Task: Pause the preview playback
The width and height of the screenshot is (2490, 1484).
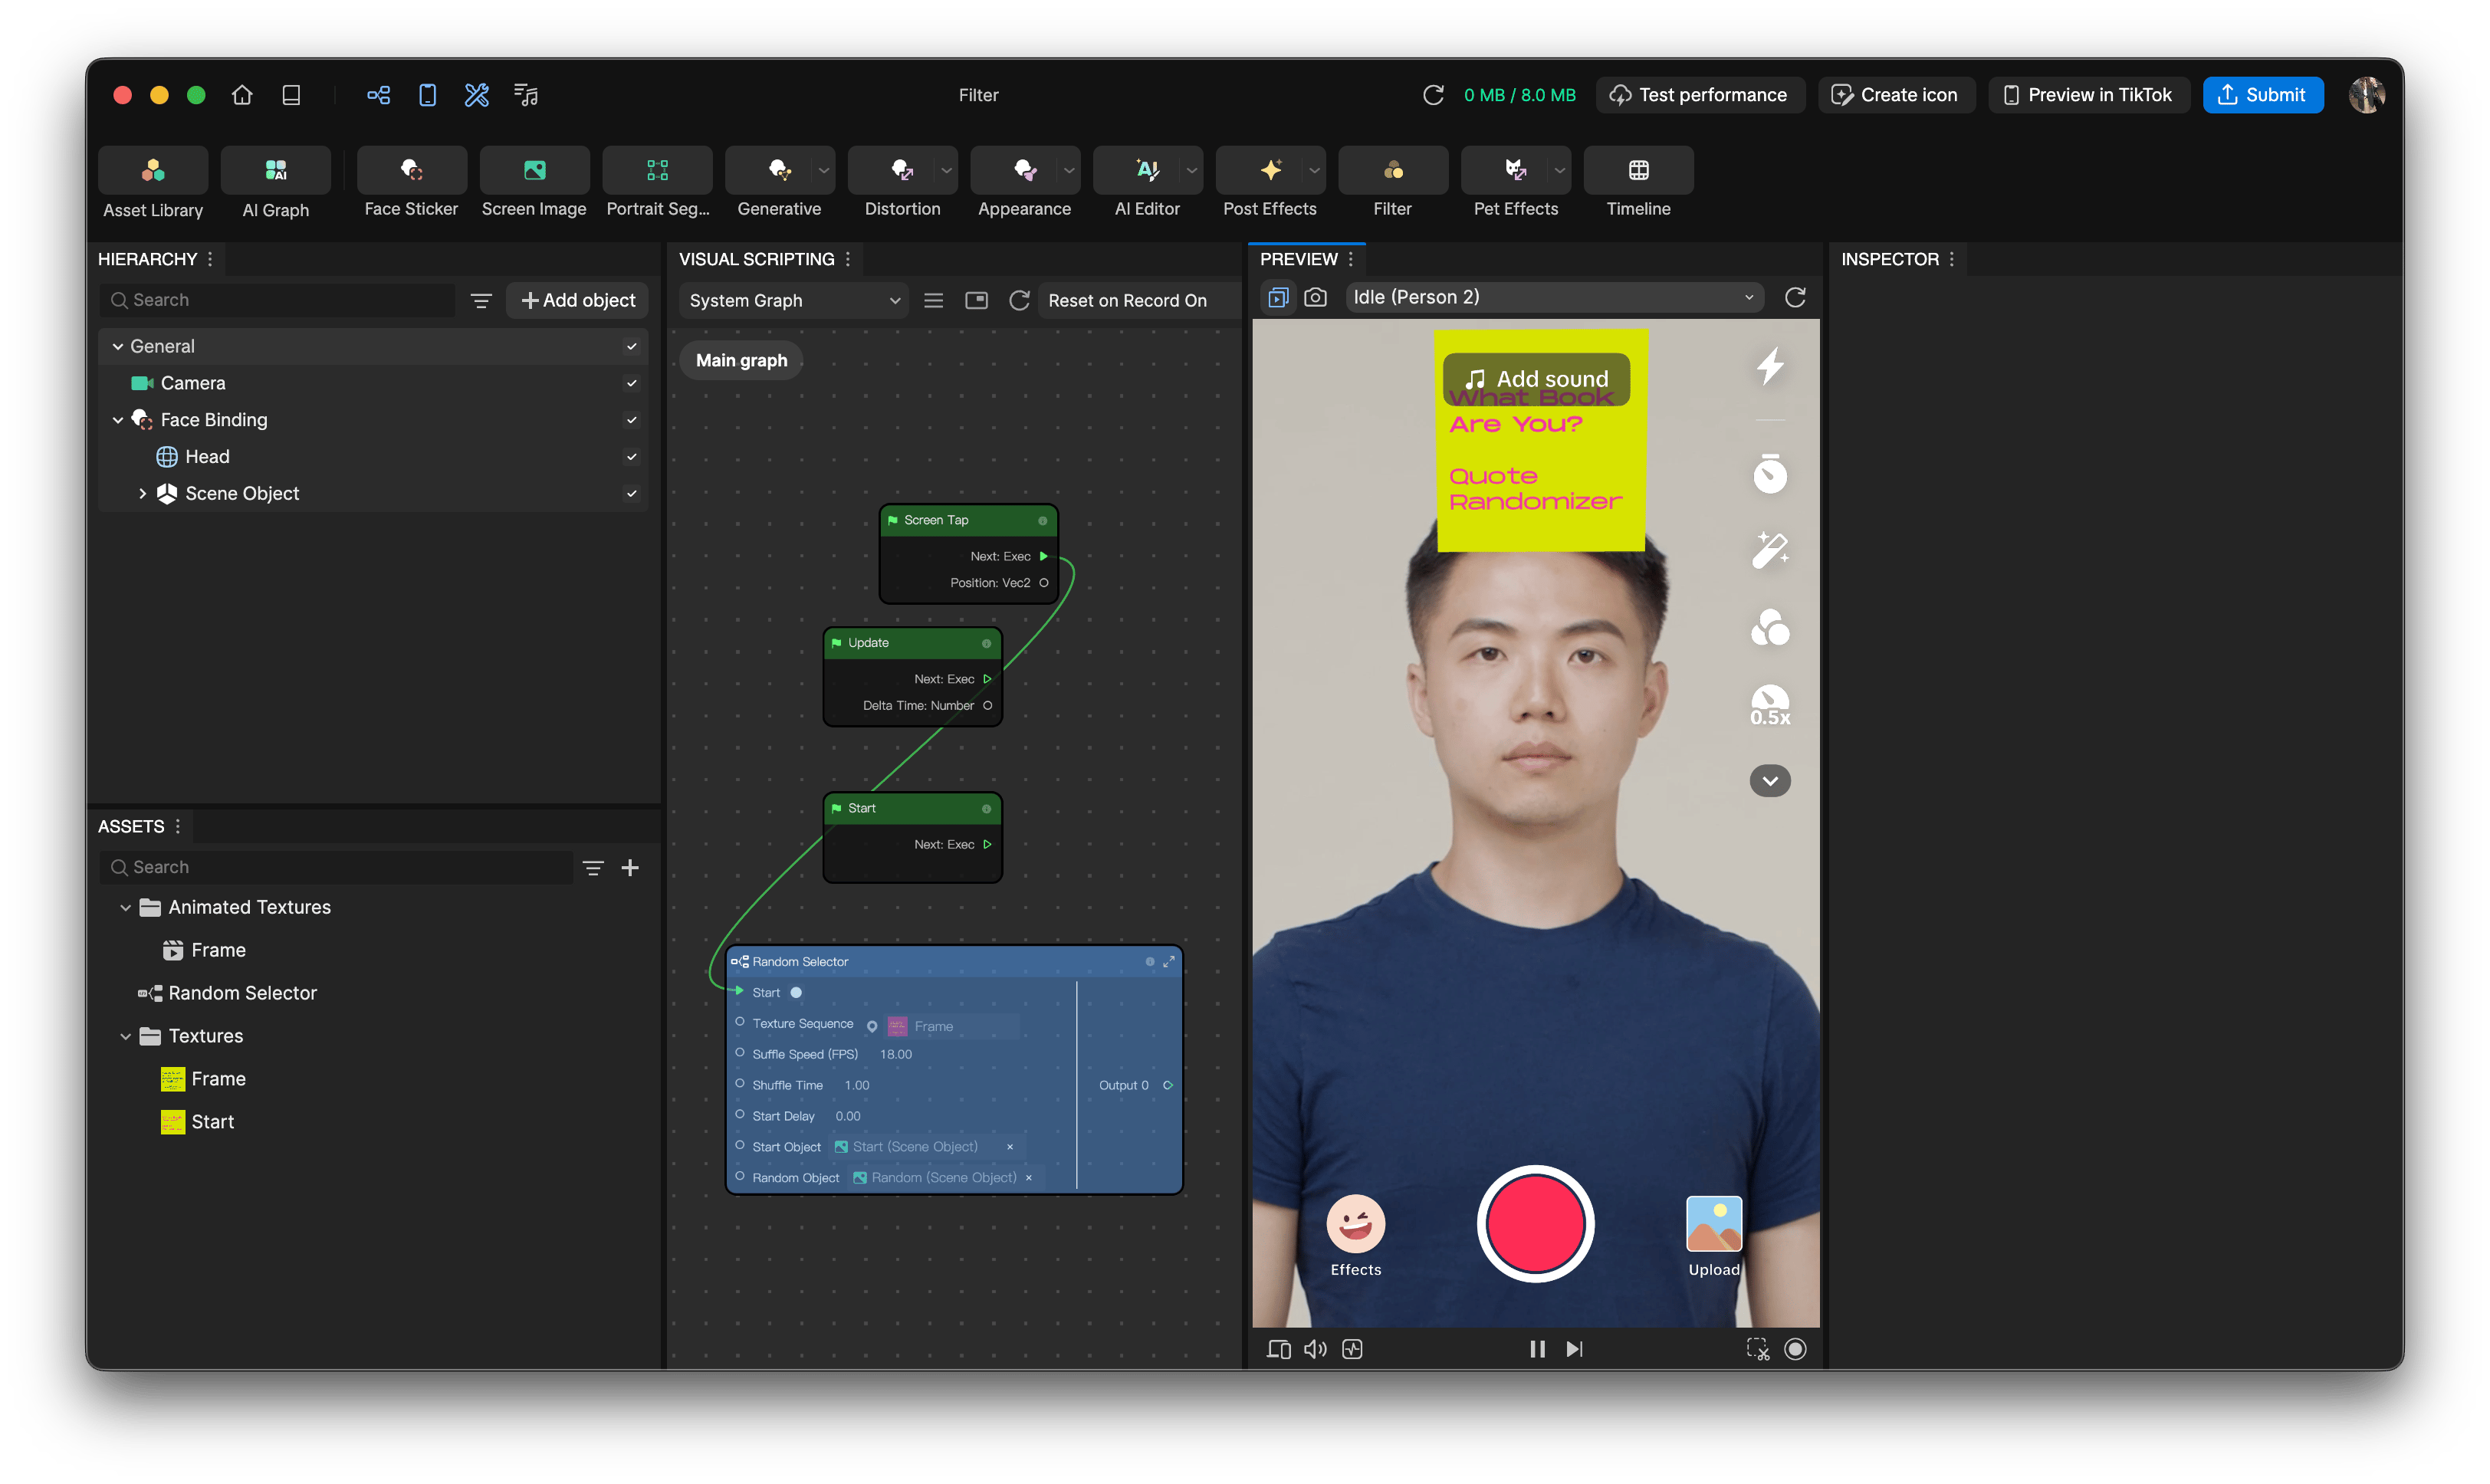Action: (1537, 1349)
